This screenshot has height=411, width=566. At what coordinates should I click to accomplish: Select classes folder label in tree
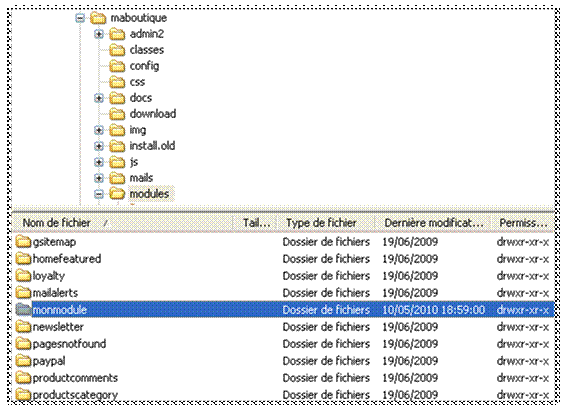point(147,50)
